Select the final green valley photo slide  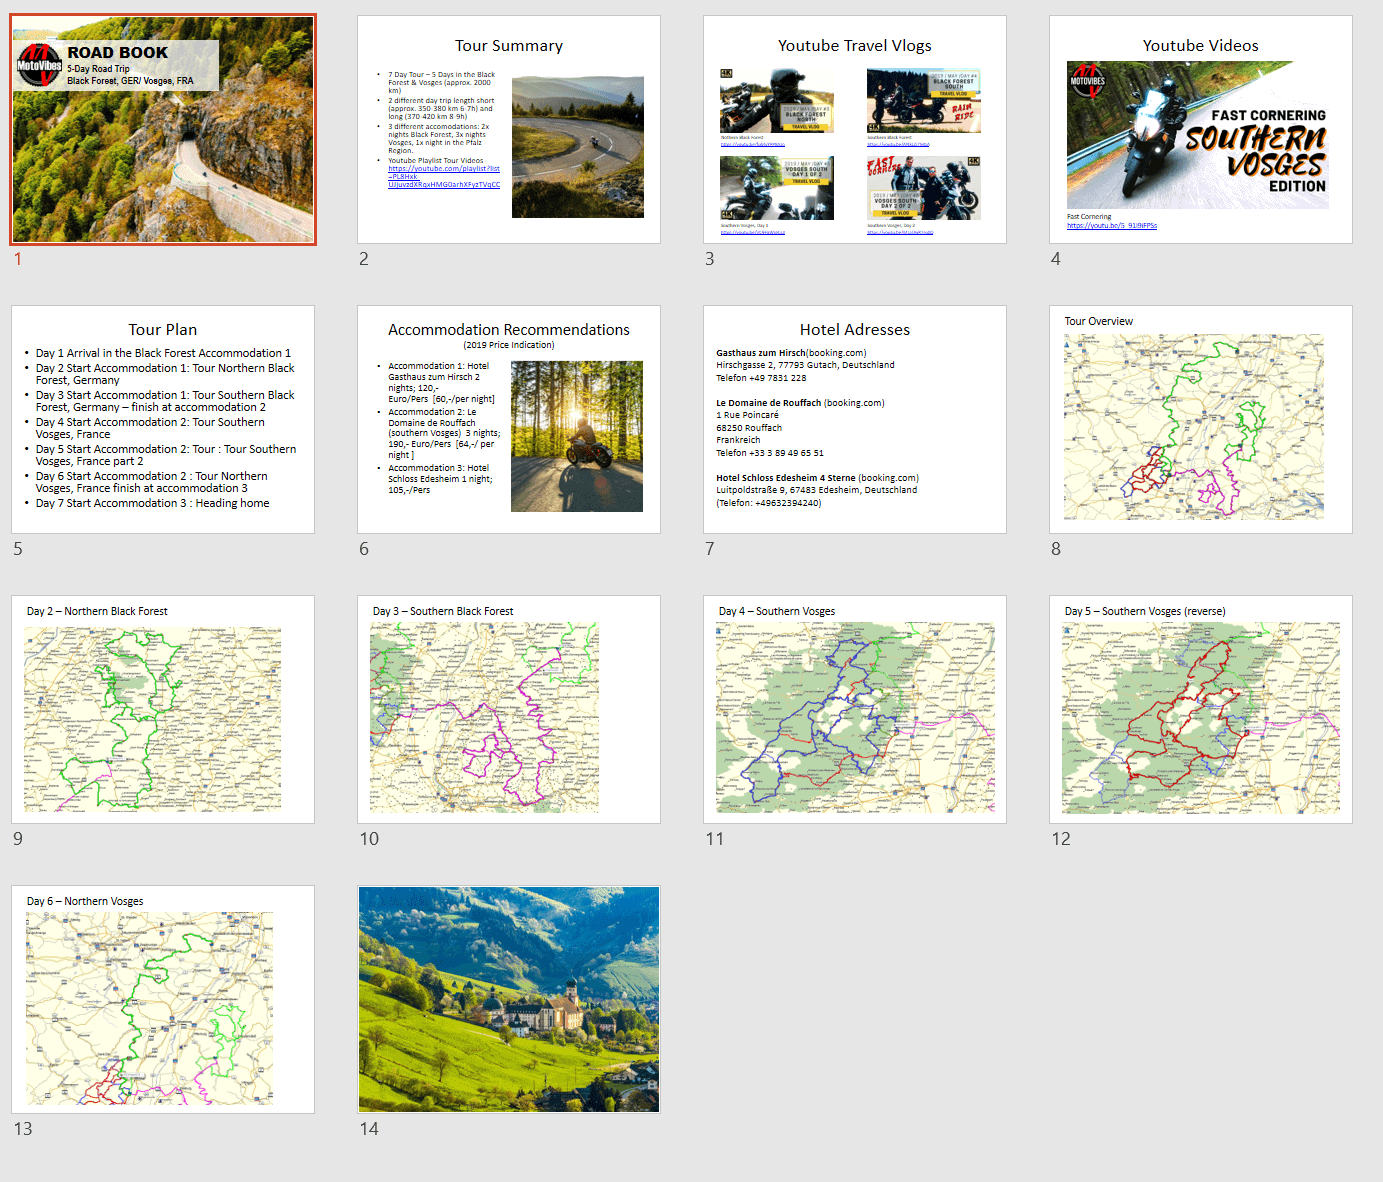[508, 1000]
